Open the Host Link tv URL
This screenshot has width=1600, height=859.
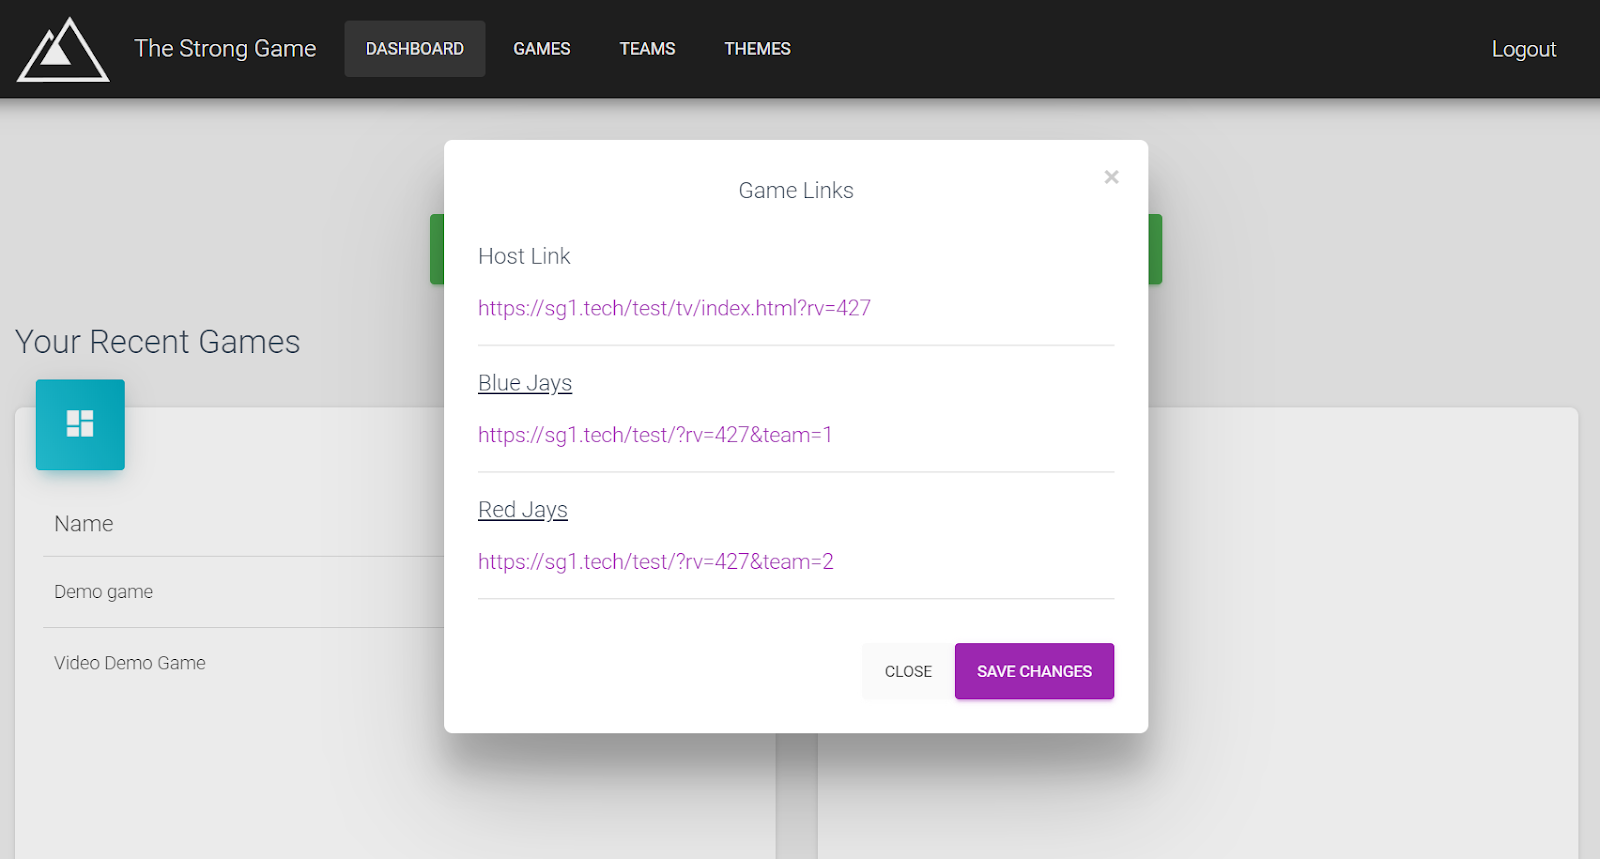674,308
